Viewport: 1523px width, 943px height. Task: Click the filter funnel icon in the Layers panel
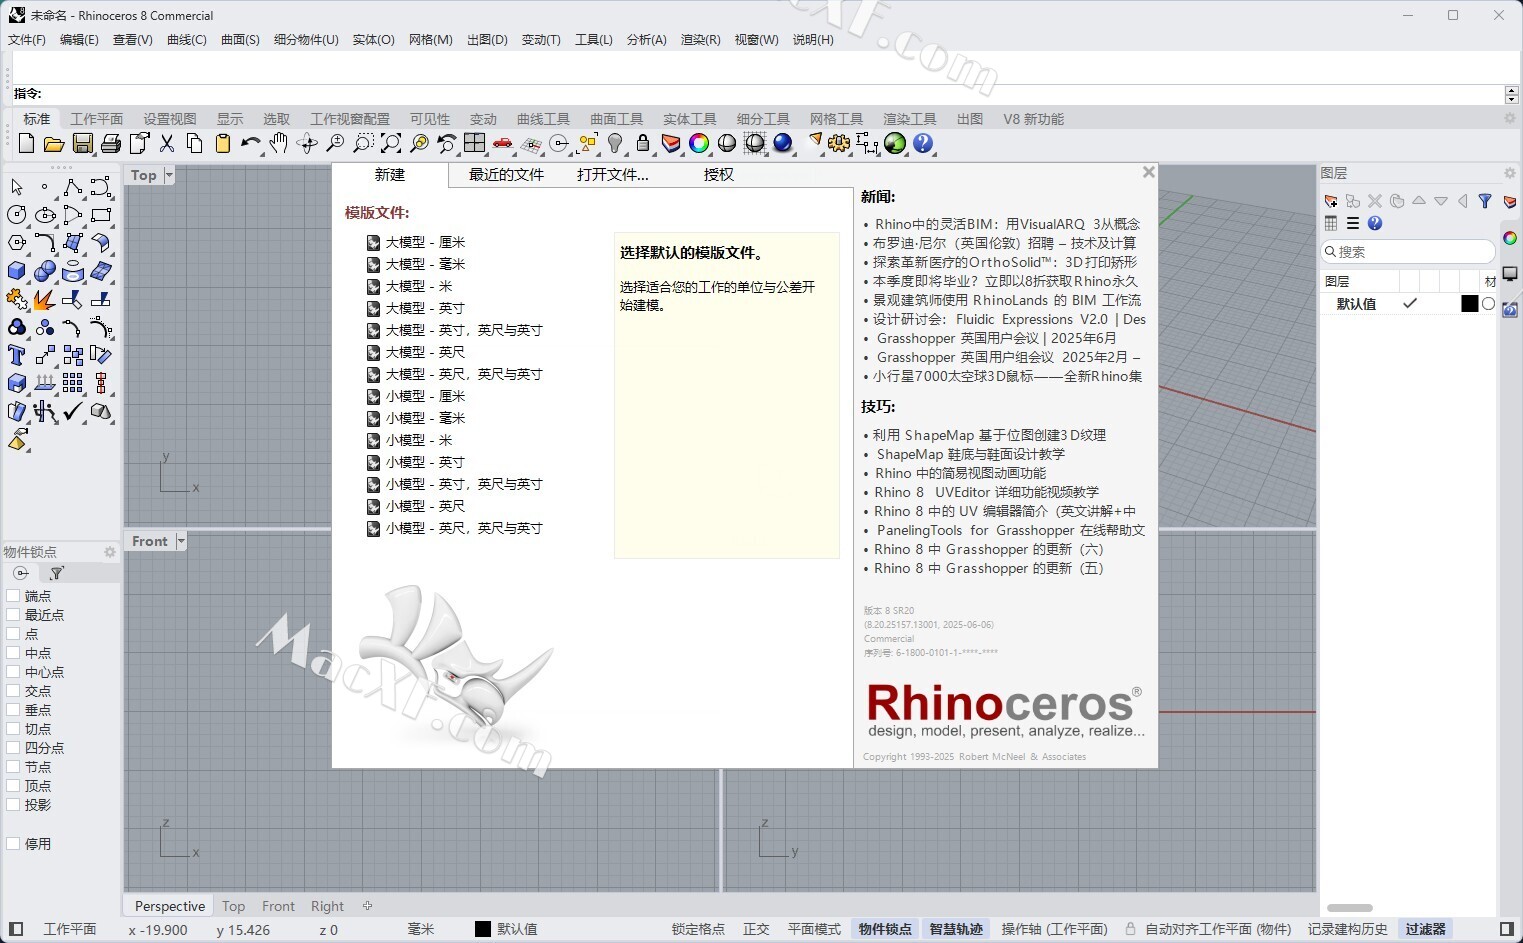(1485, 201)
